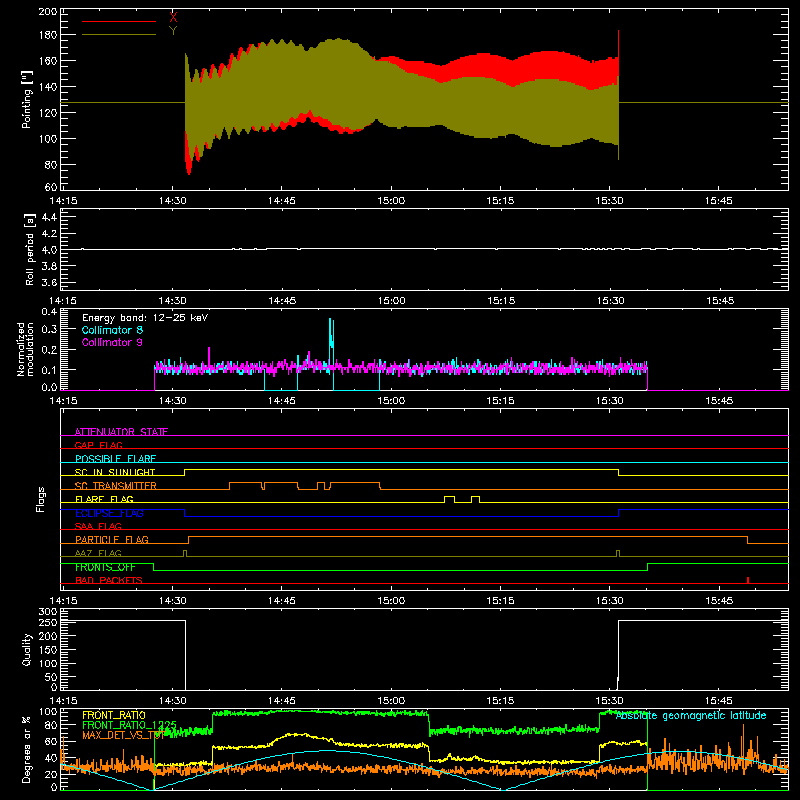Click the SC_TRANSMITTER flag label
The image size is (800, 800).
tap(115, 486)
